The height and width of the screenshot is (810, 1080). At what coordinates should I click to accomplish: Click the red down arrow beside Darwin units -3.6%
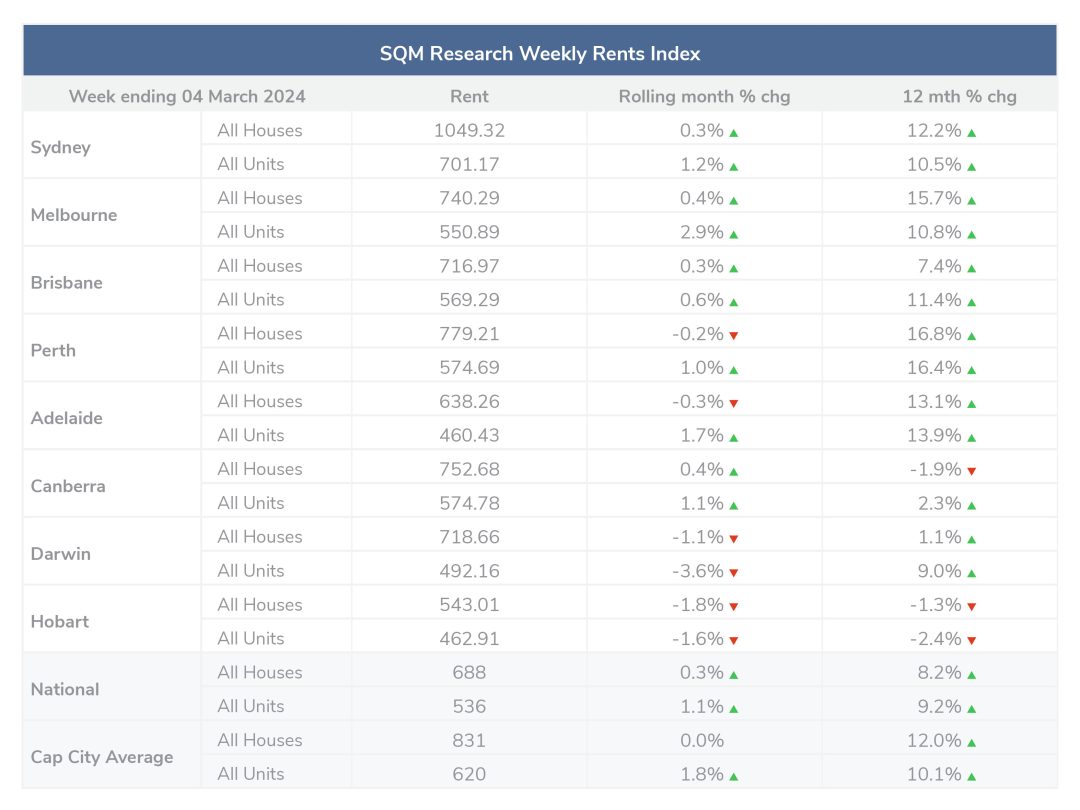(x=734, y=573)
